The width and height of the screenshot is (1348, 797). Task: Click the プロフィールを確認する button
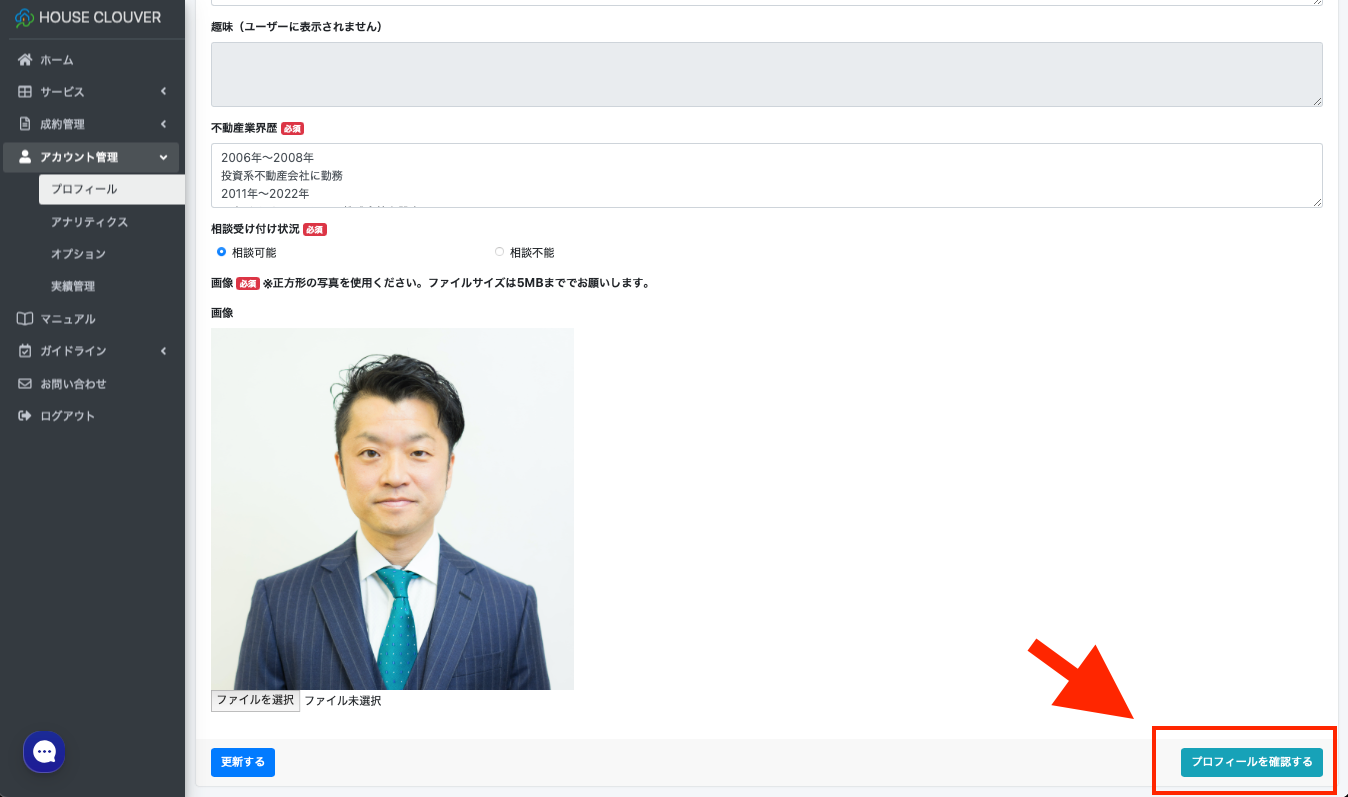click(1251, 762)
